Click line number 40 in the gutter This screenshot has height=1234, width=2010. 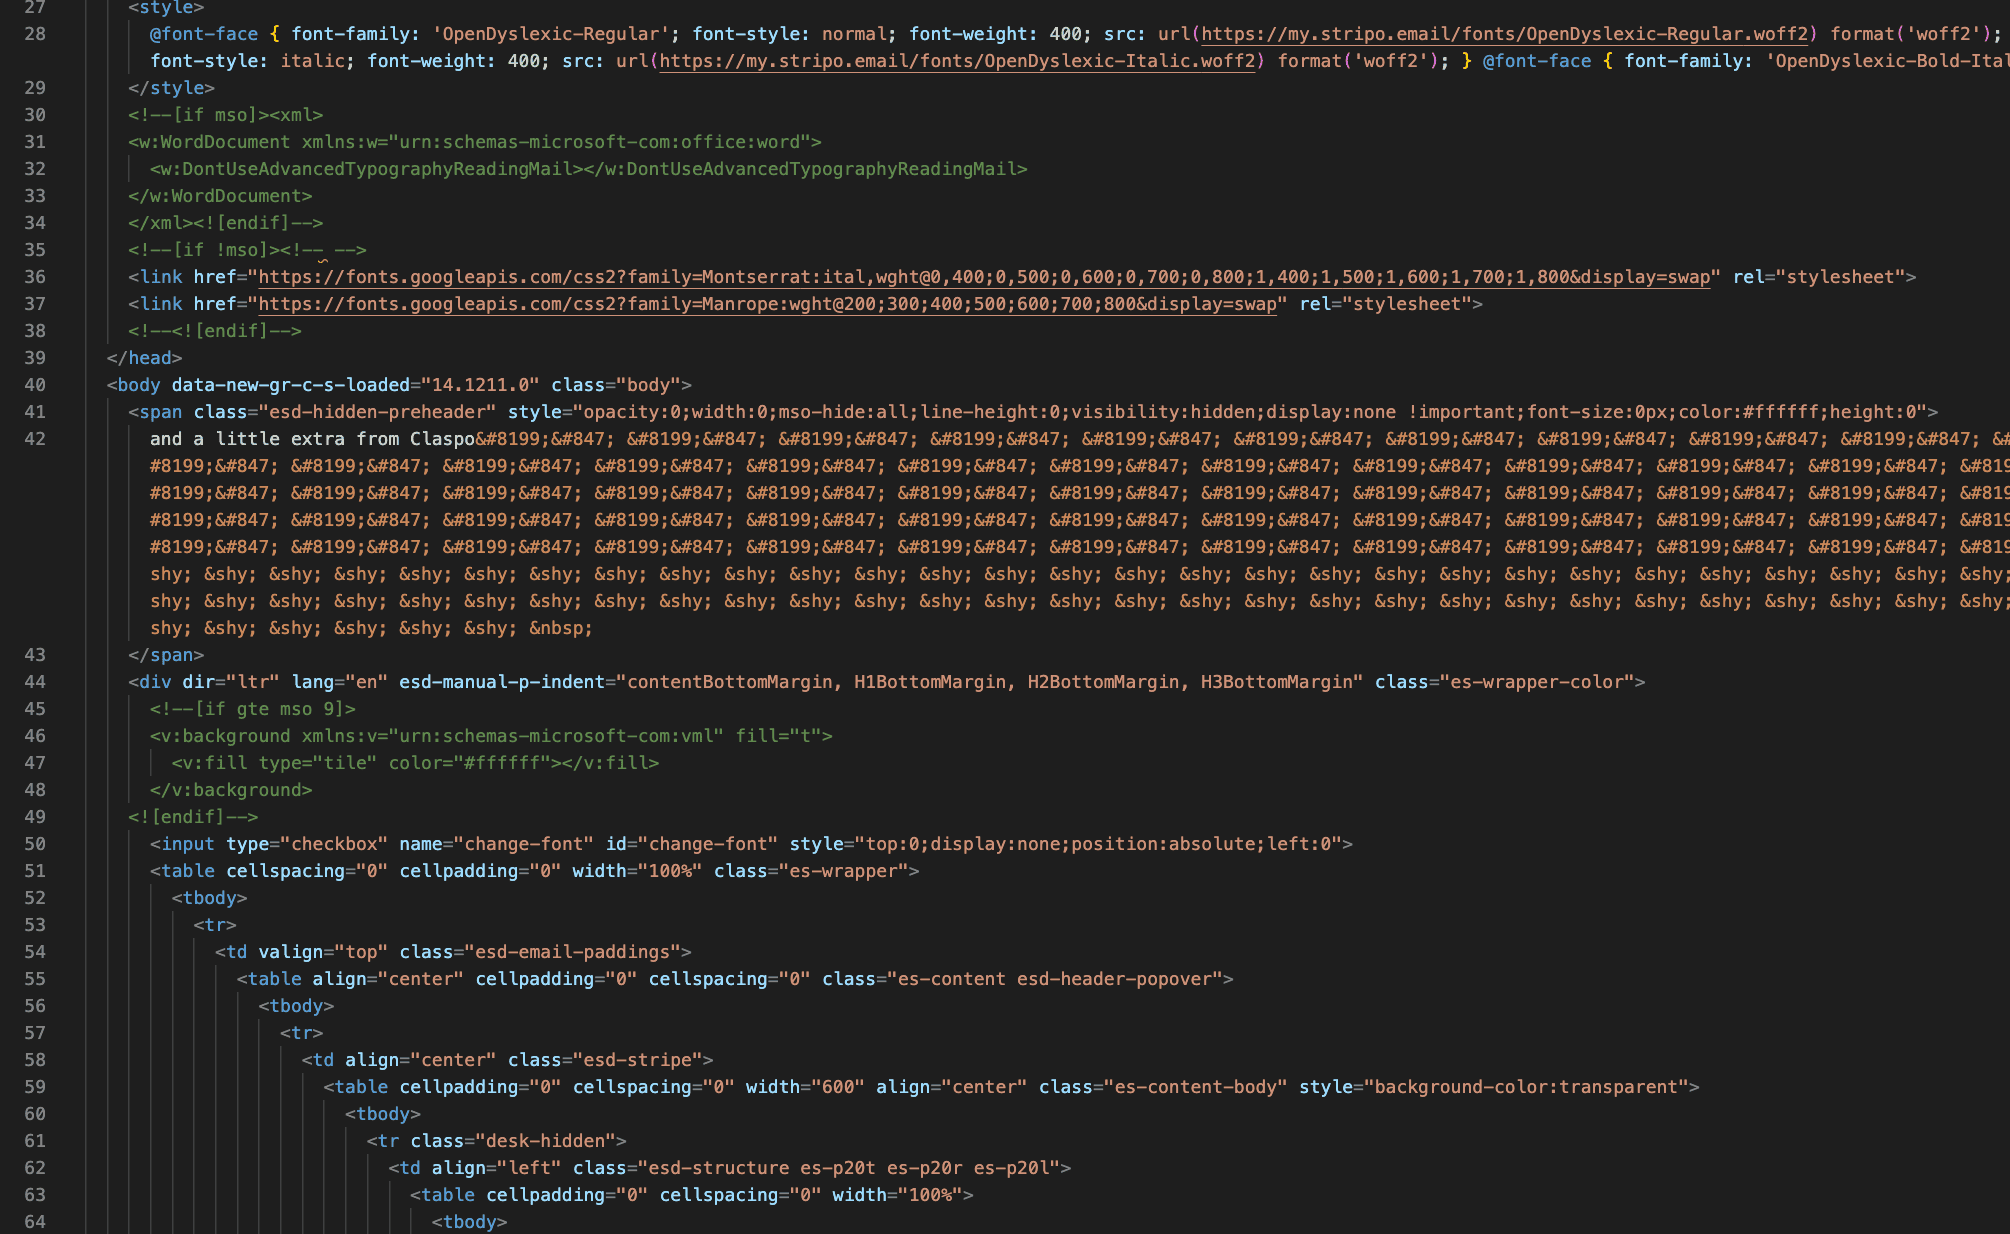pyautogui.click(x=35, y=385)
